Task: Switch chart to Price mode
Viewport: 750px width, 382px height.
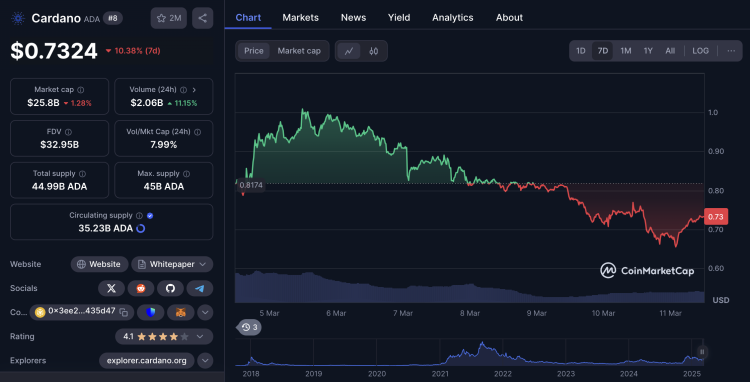Action: pos(254,51)
